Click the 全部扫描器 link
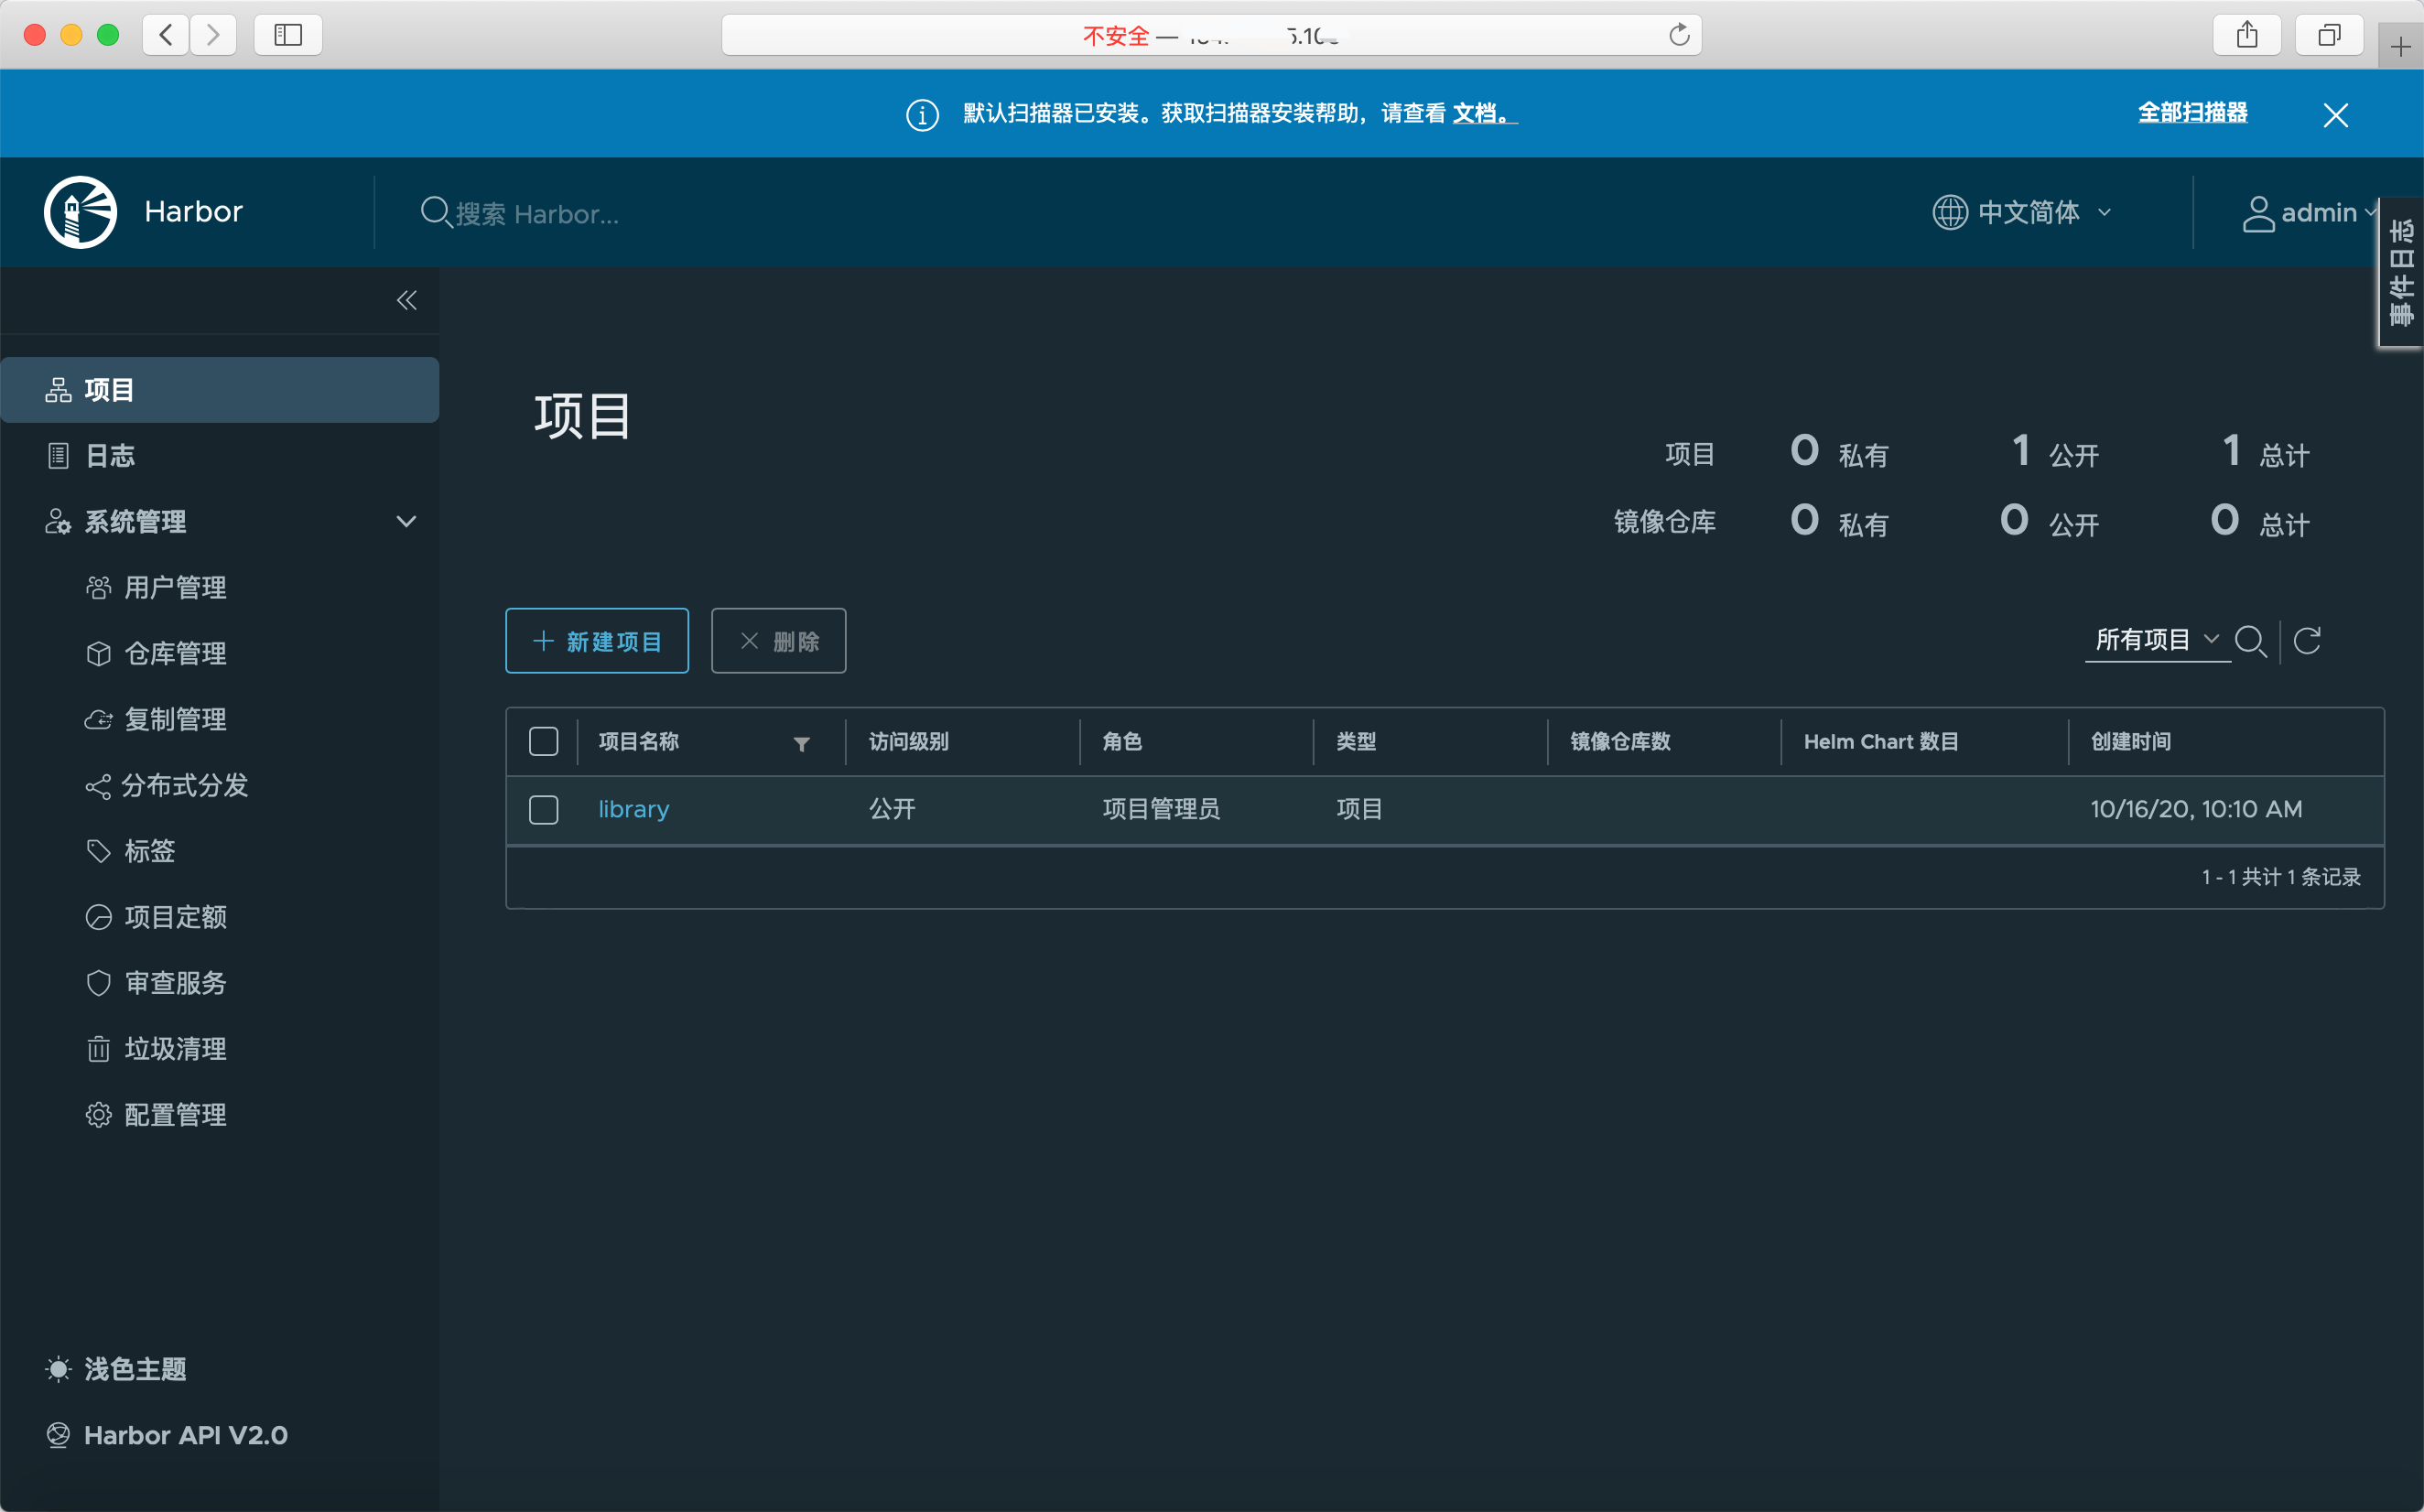This screenshot has width=2424, height=1512. pyautogui.click(x=2193, y=113)
